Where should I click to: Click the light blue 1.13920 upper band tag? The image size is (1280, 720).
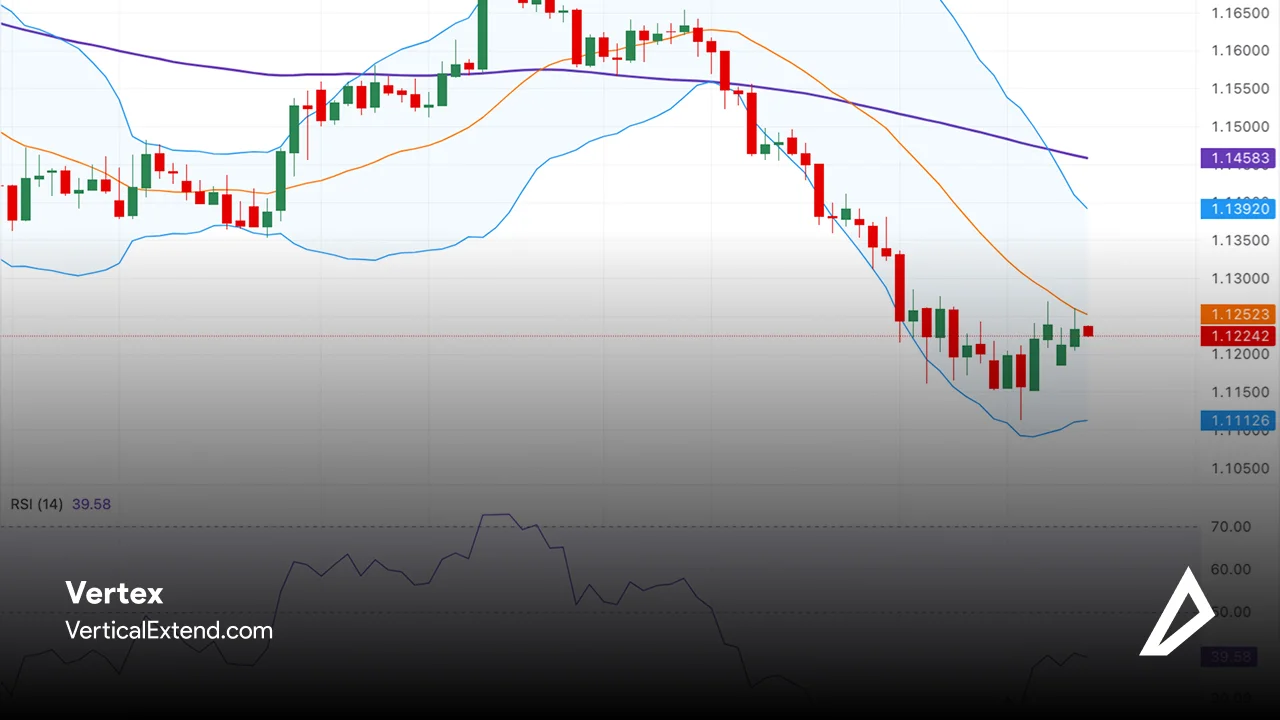pyautogui.click(x=1239, y=209)
